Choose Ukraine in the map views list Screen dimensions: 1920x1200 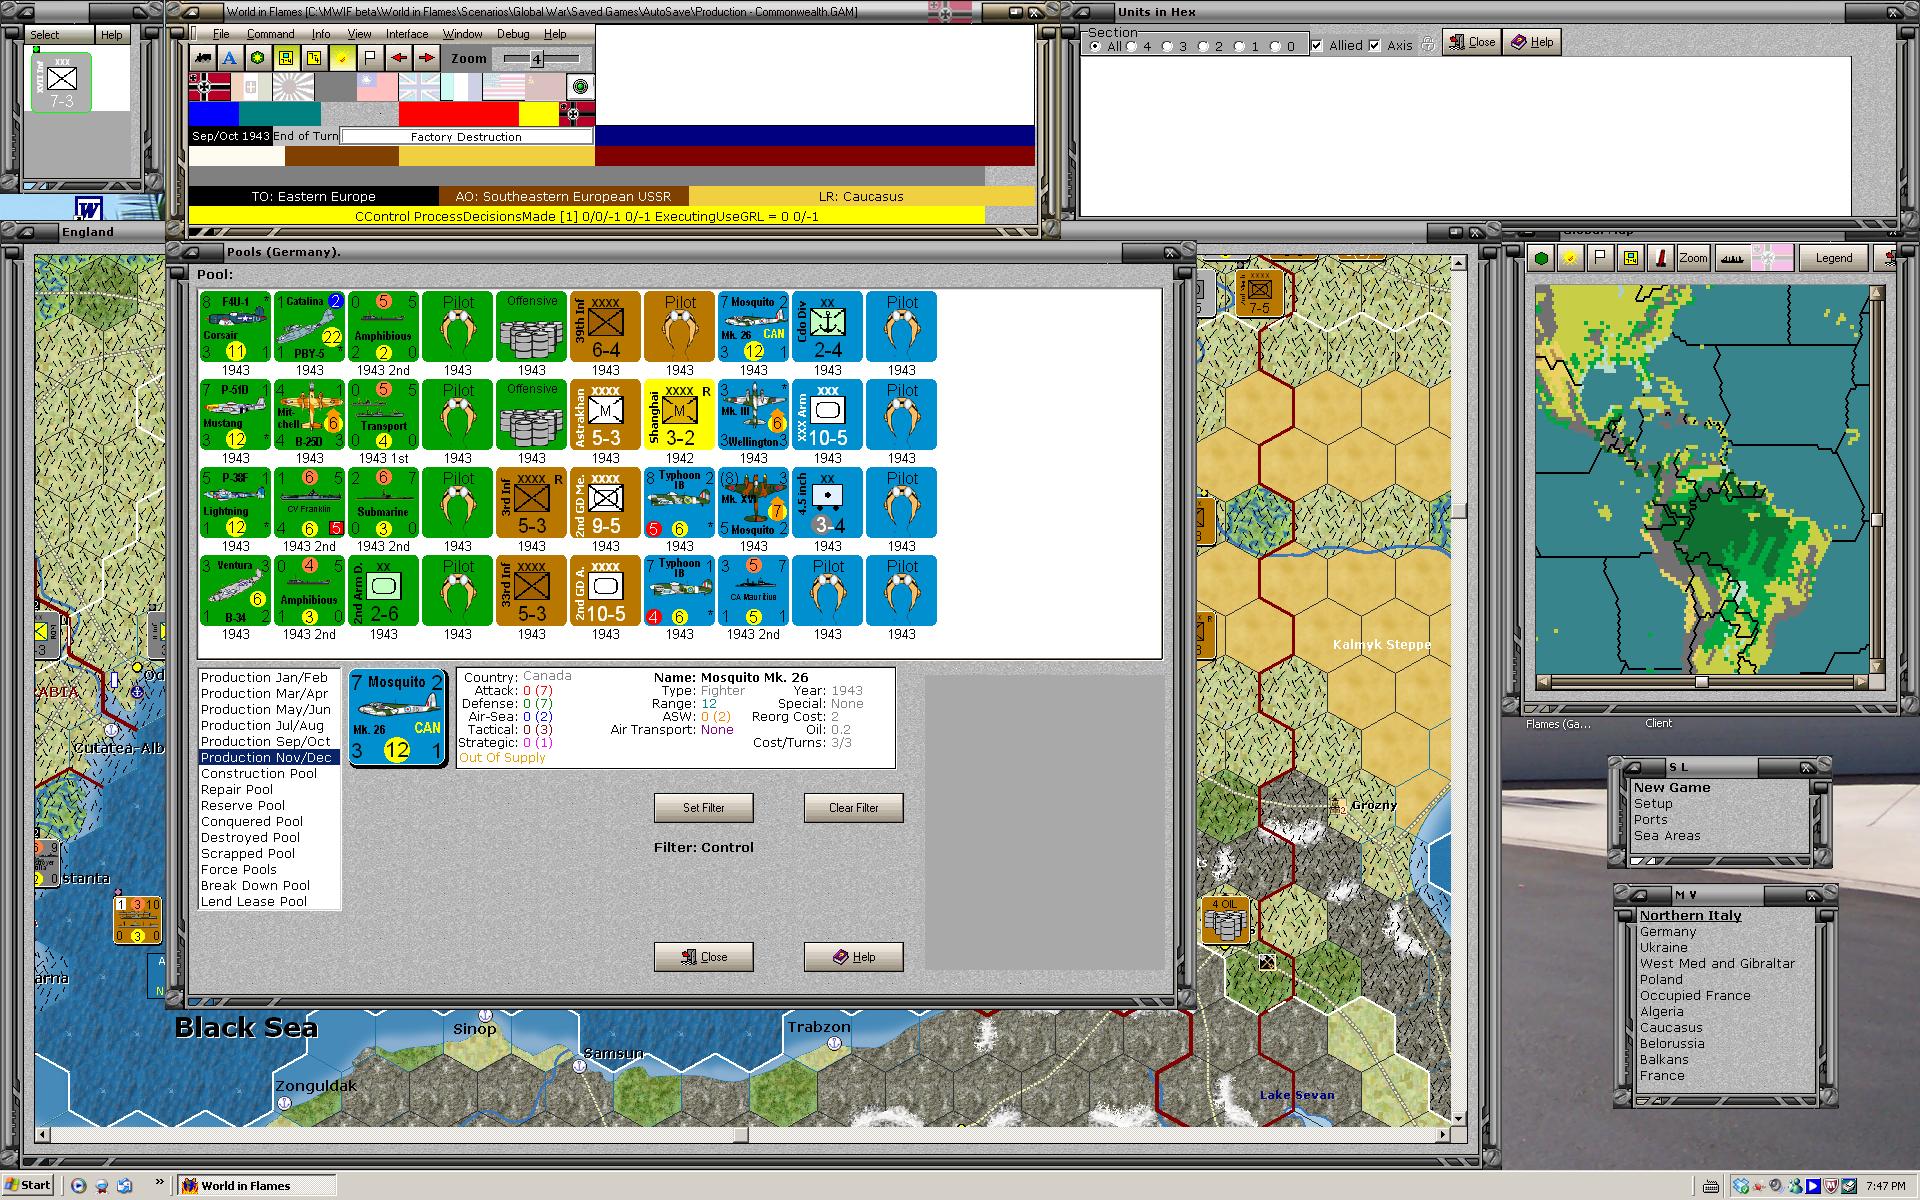1664,948
